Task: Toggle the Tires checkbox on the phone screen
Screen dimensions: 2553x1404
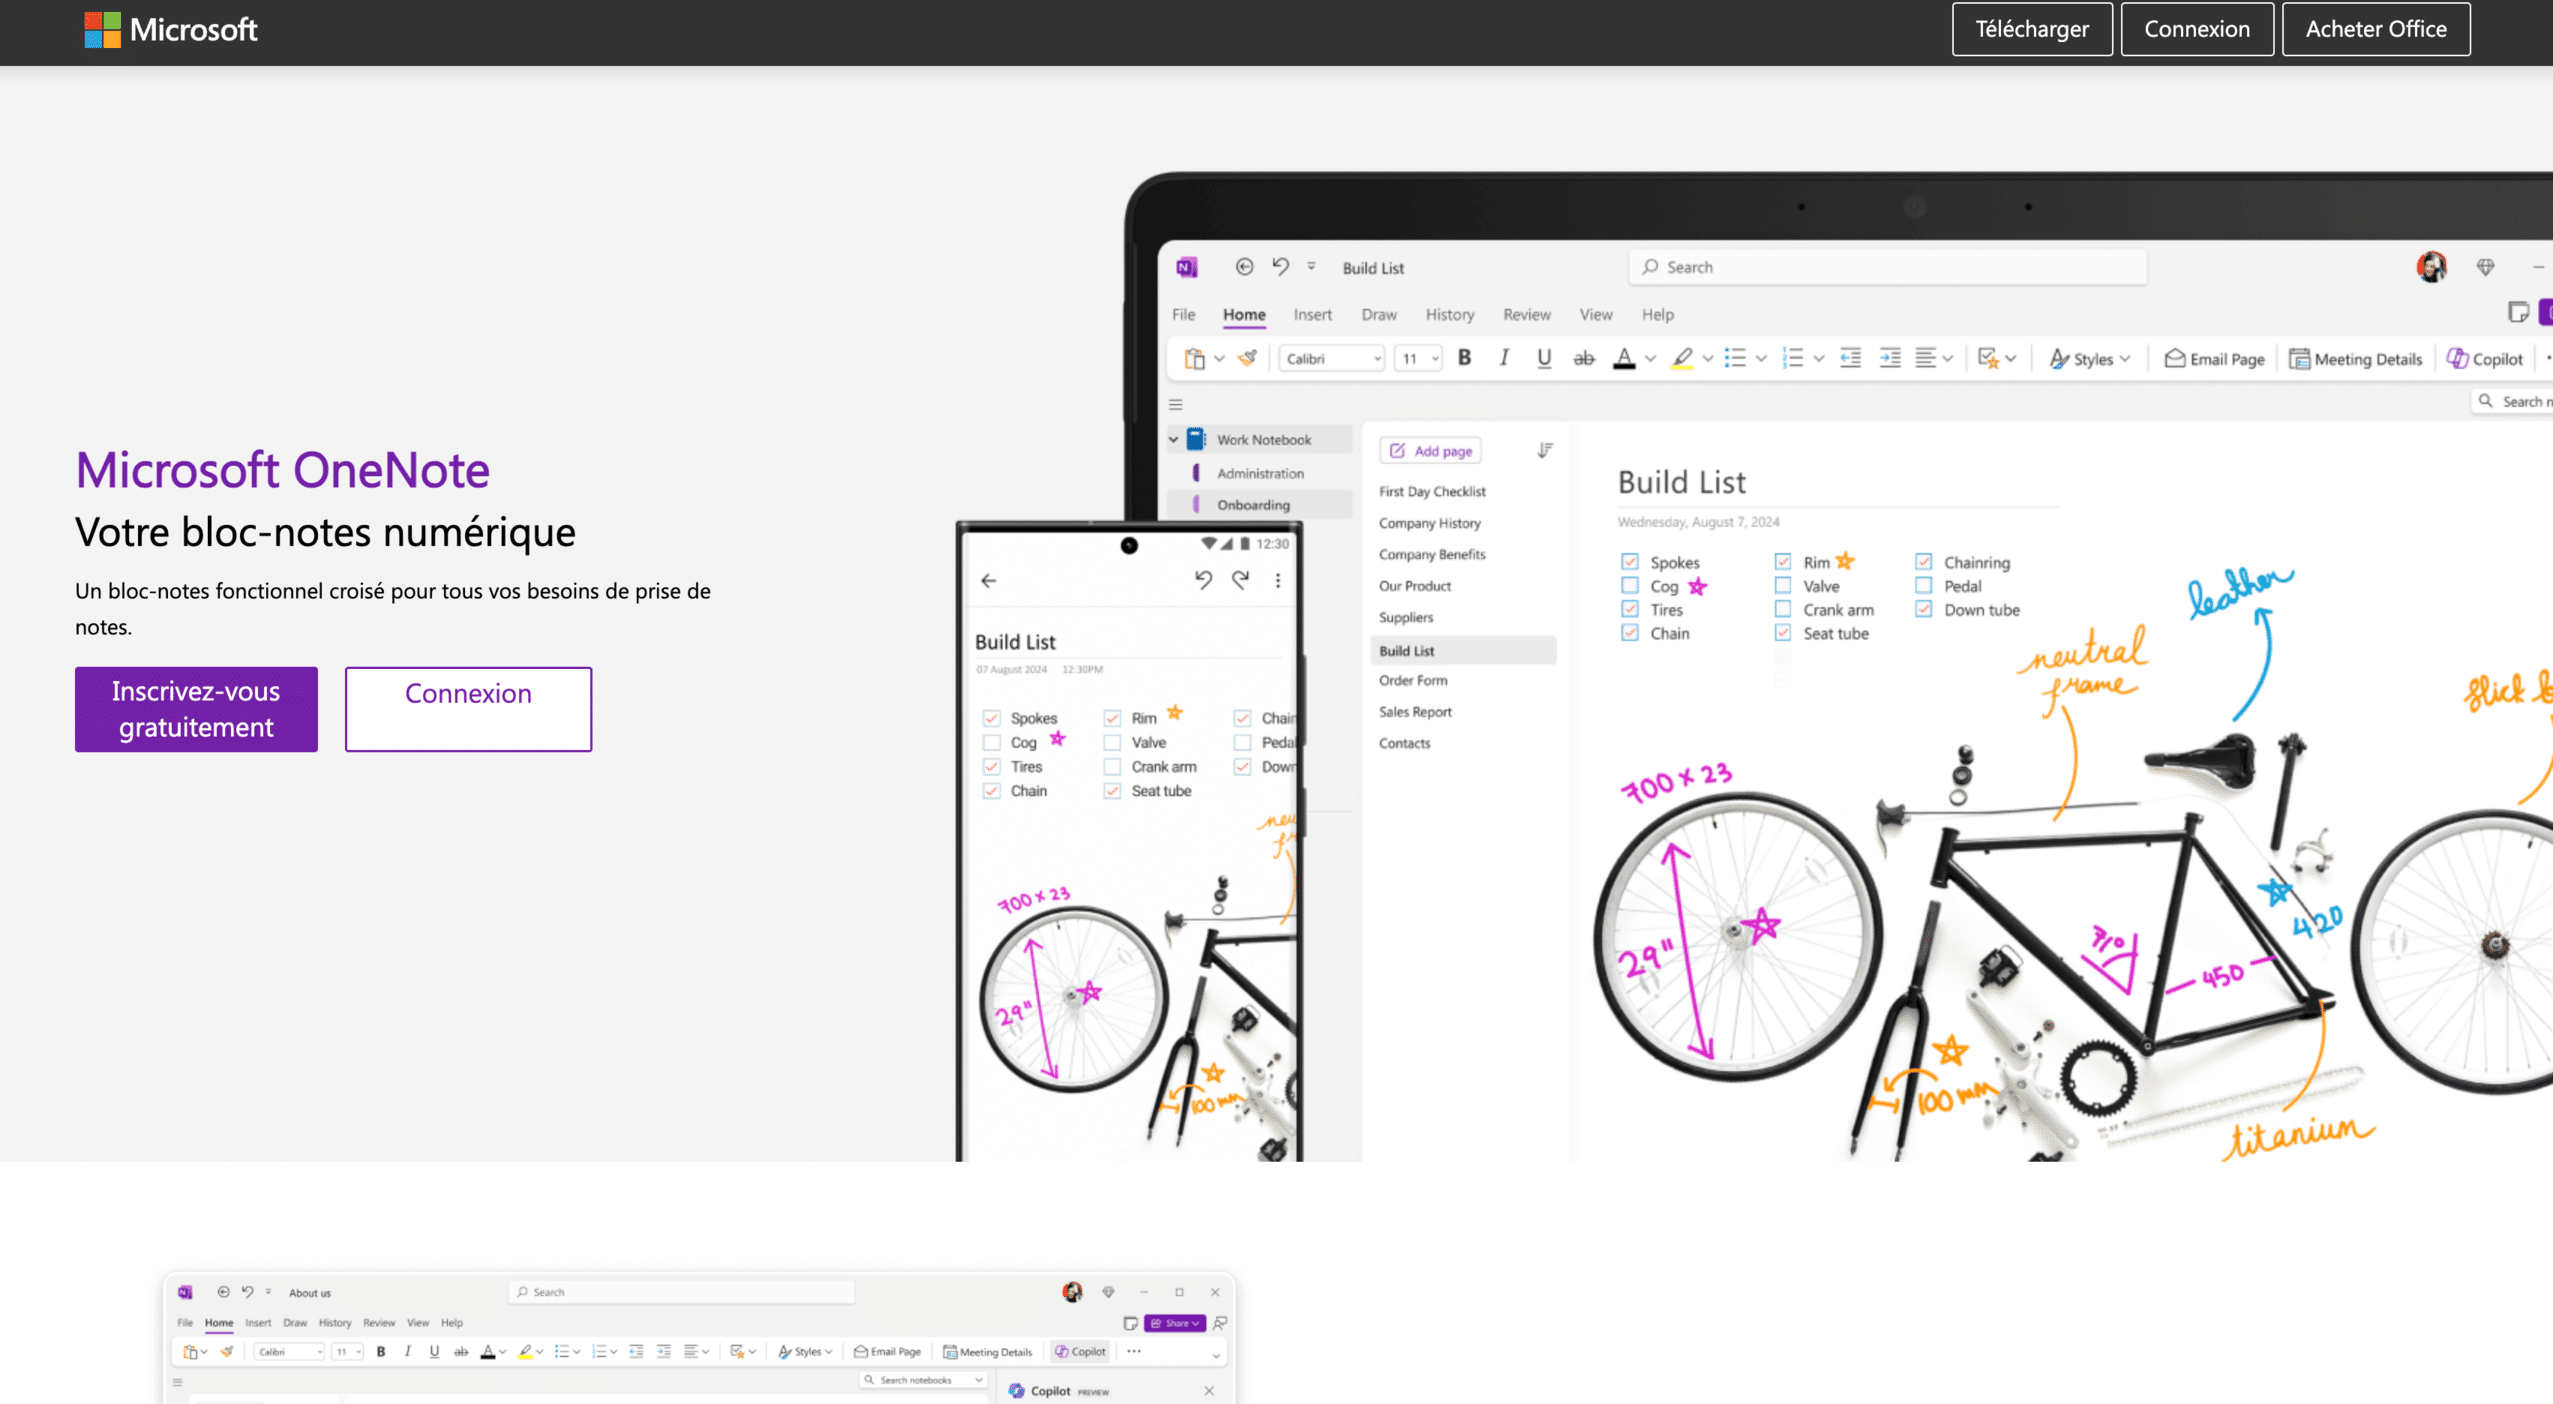Action: point(991,767)
